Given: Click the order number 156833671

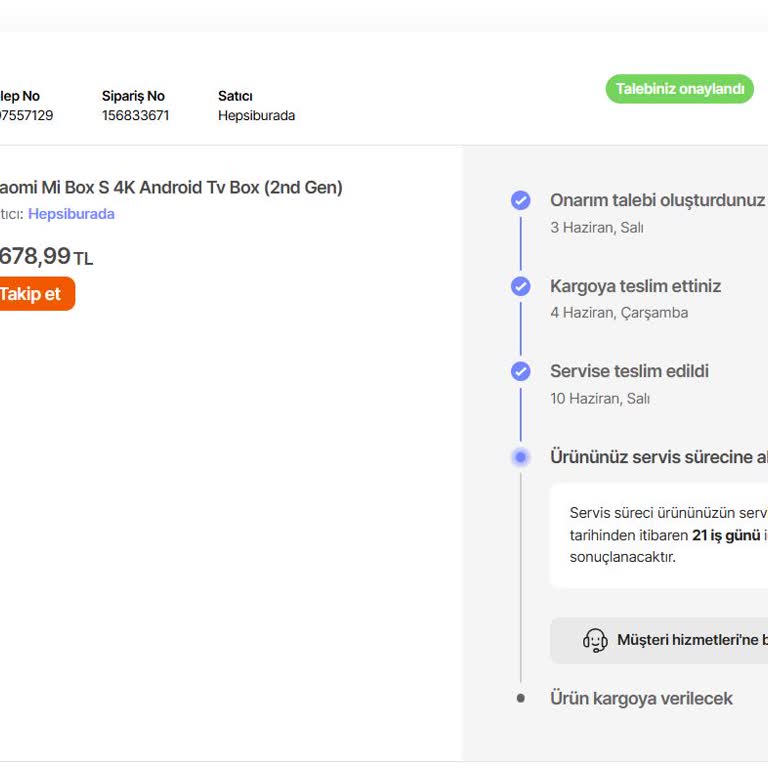Looking at the screenshot, I should pyautogui.click(x=135, y=115).
